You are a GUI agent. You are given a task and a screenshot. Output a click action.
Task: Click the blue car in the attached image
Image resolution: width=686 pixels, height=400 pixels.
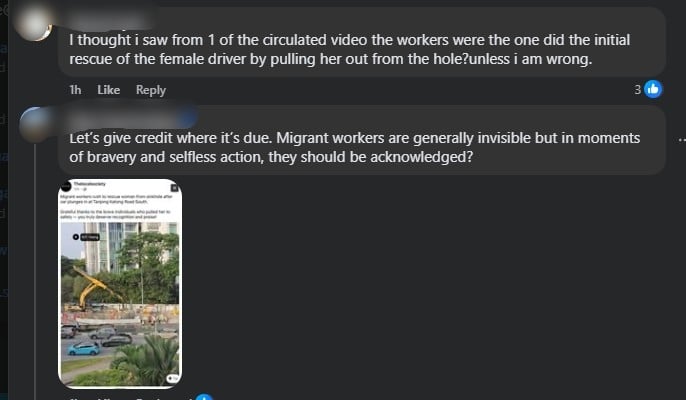pos(83,349)
